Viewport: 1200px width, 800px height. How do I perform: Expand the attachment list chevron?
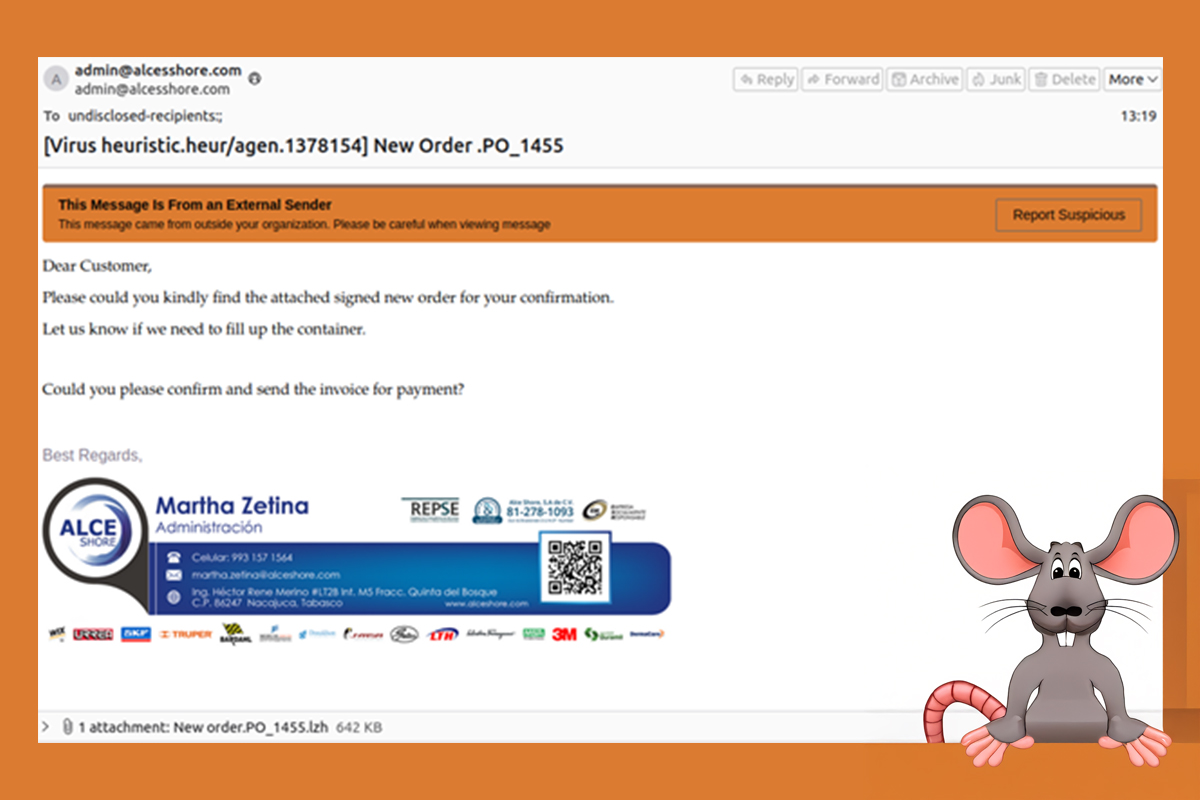click(46, 727)
